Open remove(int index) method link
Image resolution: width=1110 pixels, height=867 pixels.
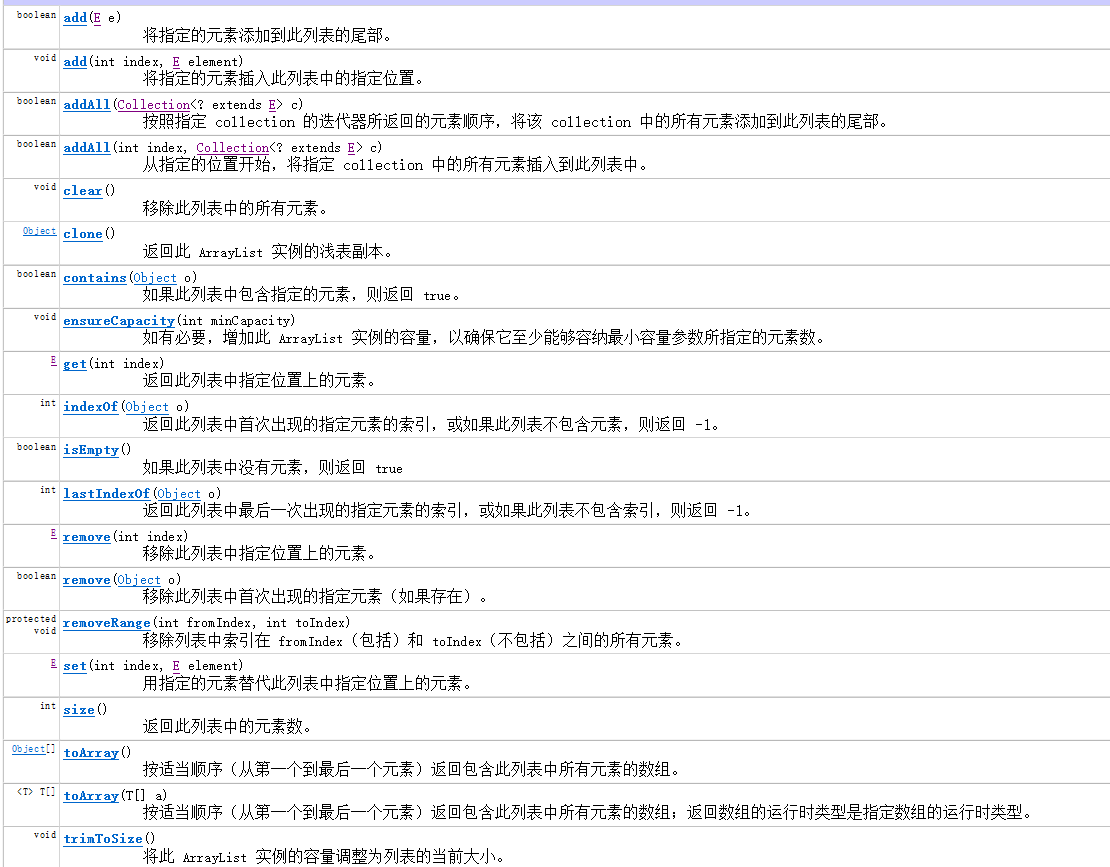[86, 537]
